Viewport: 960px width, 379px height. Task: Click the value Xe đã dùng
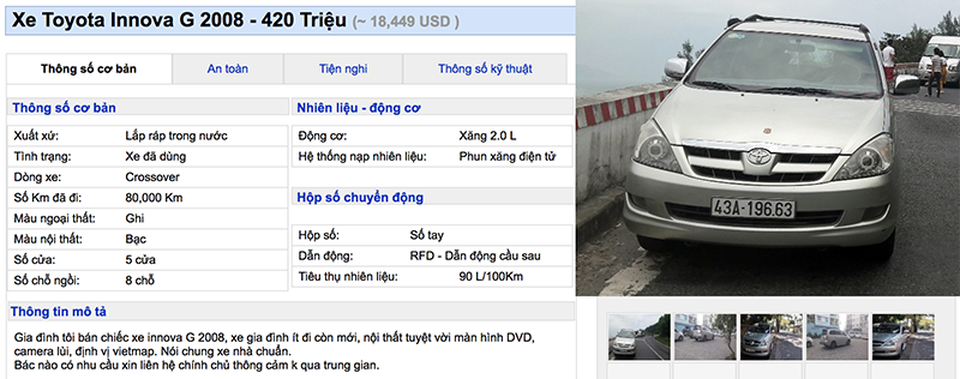point(156,157)
